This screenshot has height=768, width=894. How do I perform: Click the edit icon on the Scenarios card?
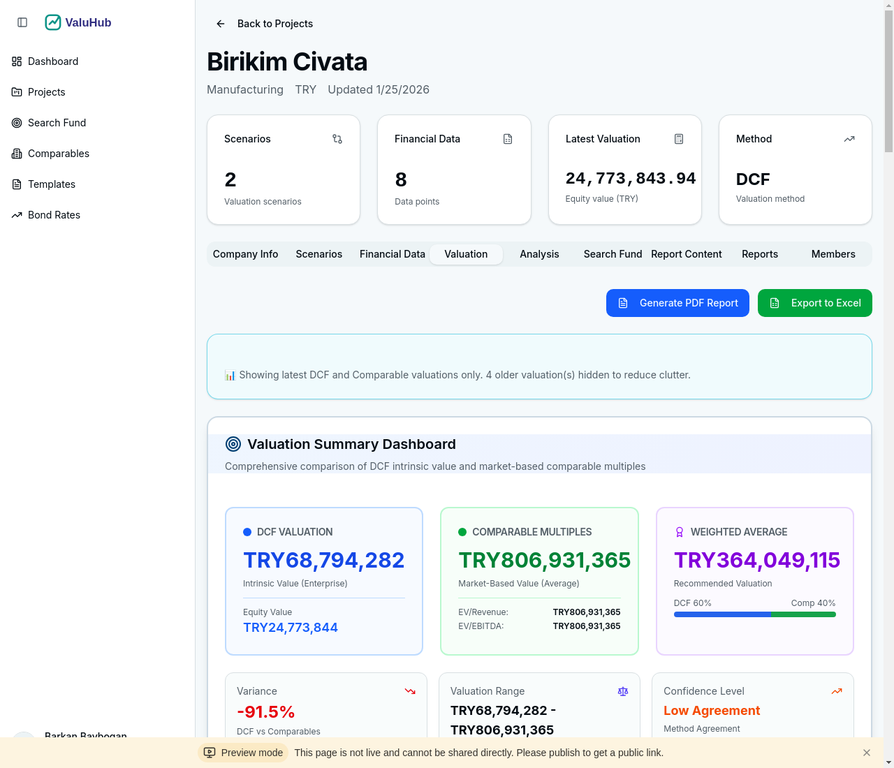tap(338, 139)
